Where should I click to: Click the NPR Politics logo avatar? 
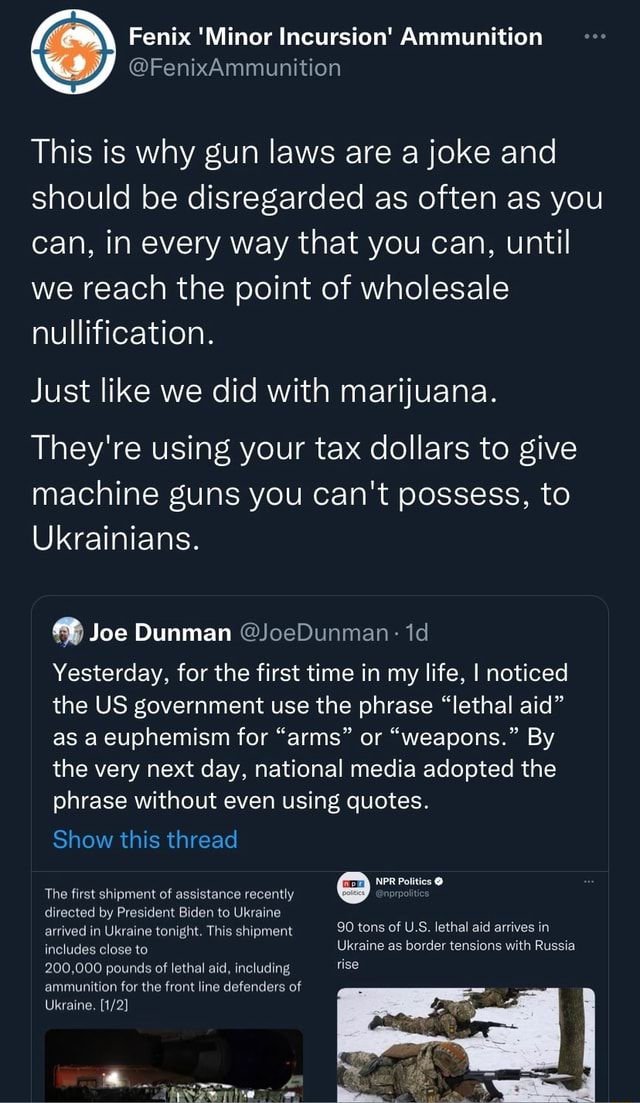[x=351, y=887]
